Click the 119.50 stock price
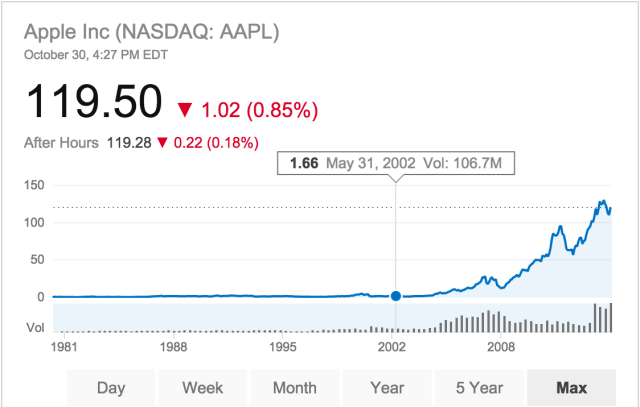Viewport: 640px width, 407px height. click(x=93, y=102)
